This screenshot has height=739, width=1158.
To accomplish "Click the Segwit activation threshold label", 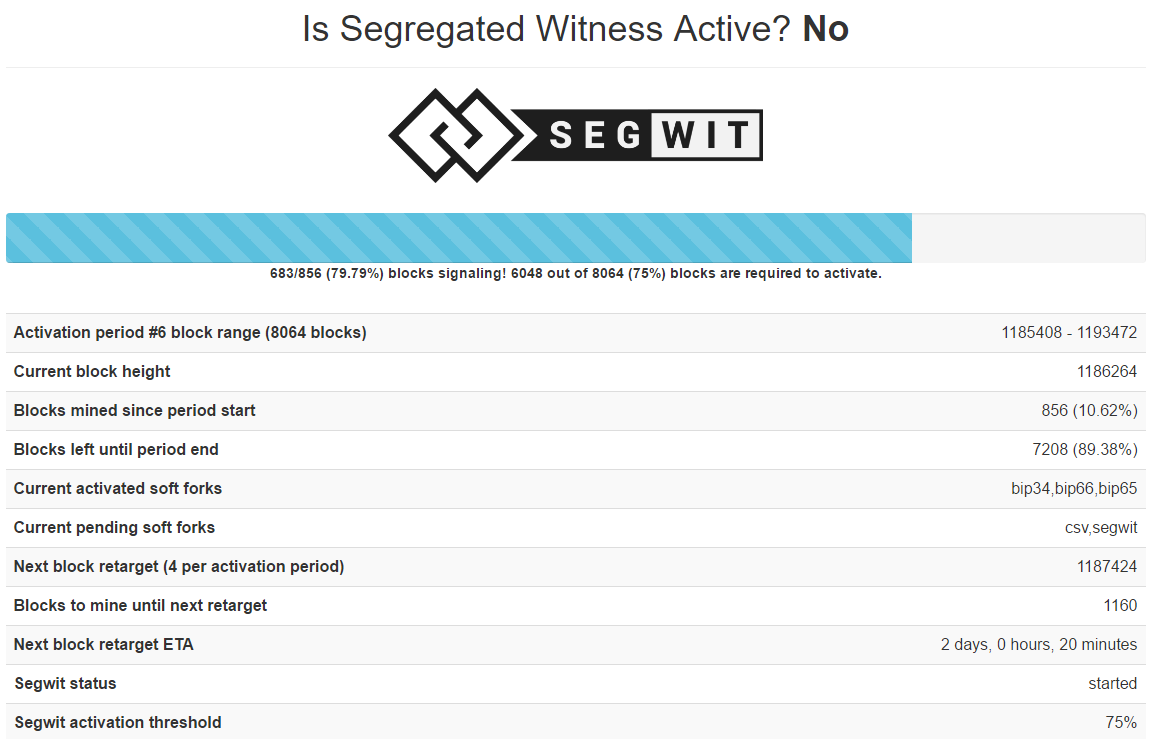I will pyautogui.click(x=118, y=723).
